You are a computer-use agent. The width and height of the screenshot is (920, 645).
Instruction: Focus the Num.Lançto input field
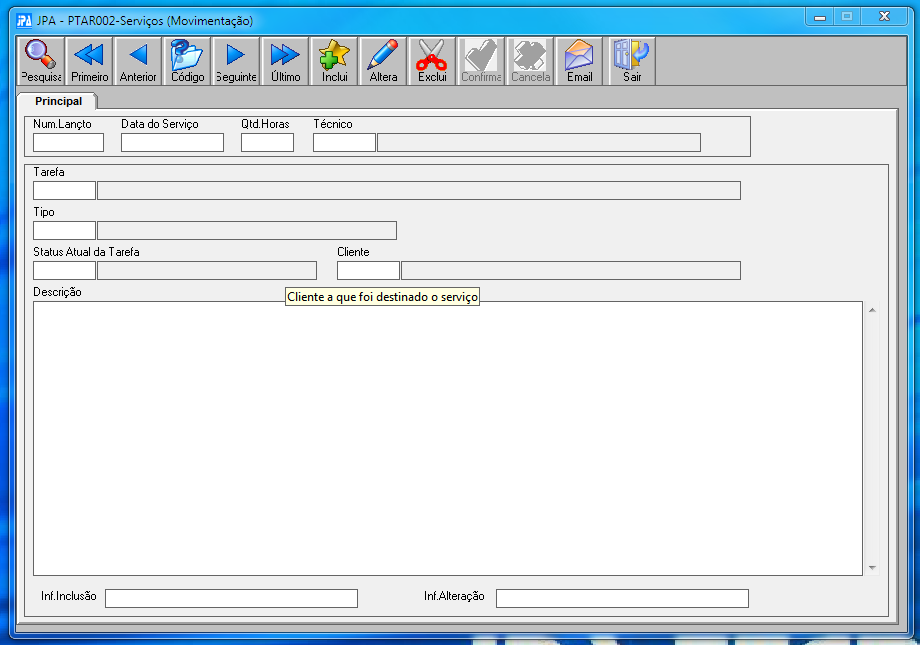pos(69,143)
